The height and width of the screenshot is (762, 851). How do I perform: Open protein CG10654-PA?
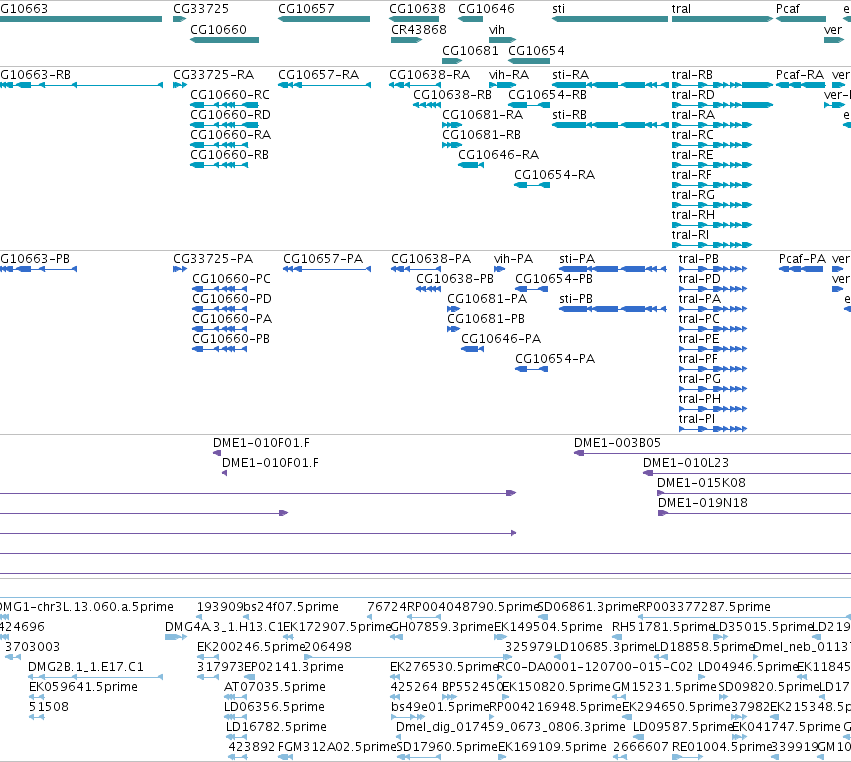555,359
